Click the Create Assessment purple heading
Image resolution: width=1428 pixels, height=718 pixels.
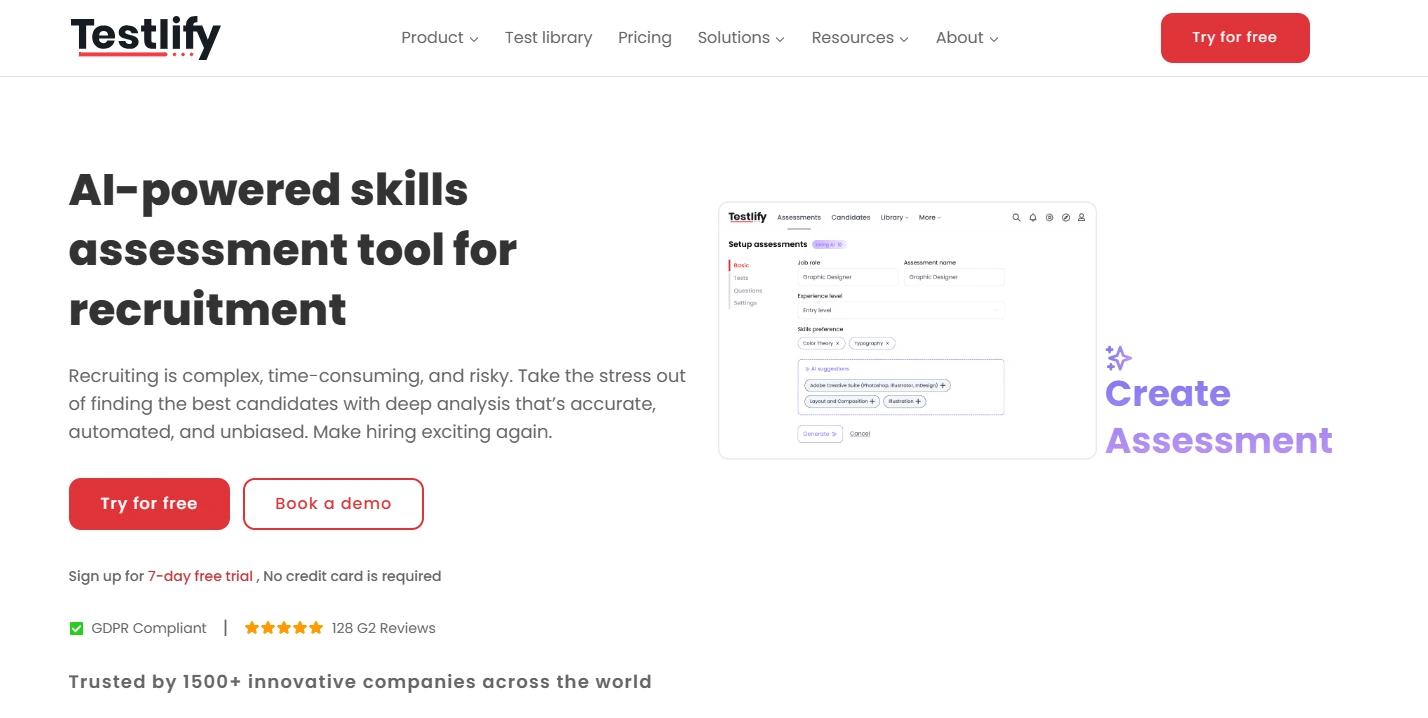pos(1219,417)
